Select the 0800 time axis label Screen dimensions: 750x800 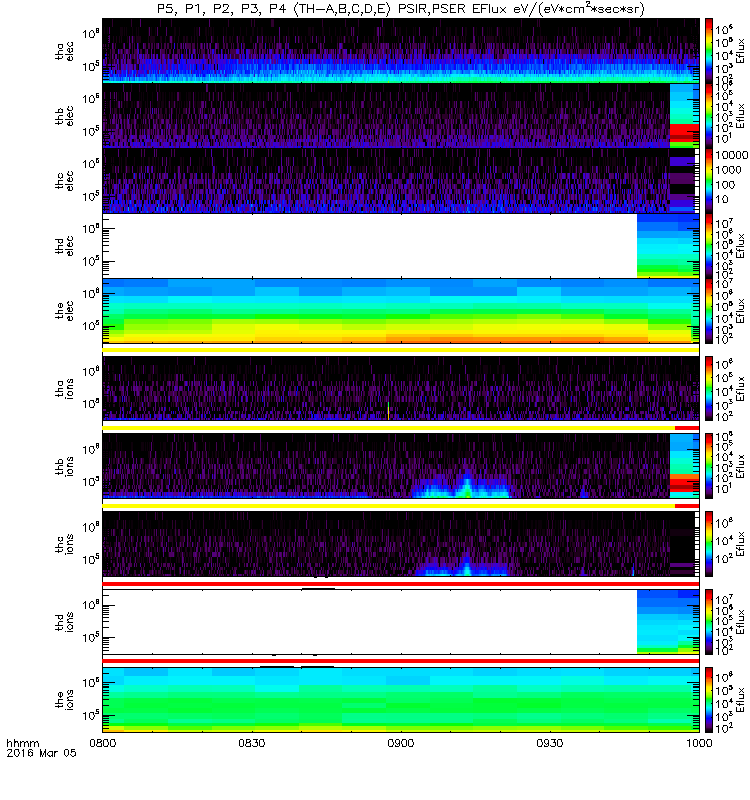coord(103,743)
